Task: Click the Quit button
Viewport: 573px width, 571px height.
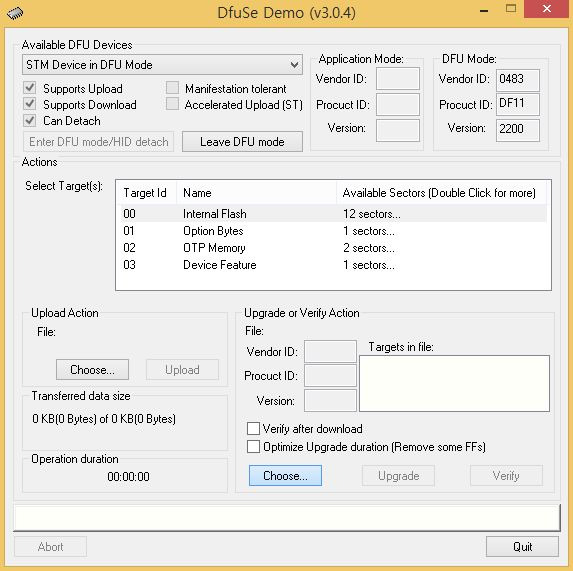Action: 522,547
